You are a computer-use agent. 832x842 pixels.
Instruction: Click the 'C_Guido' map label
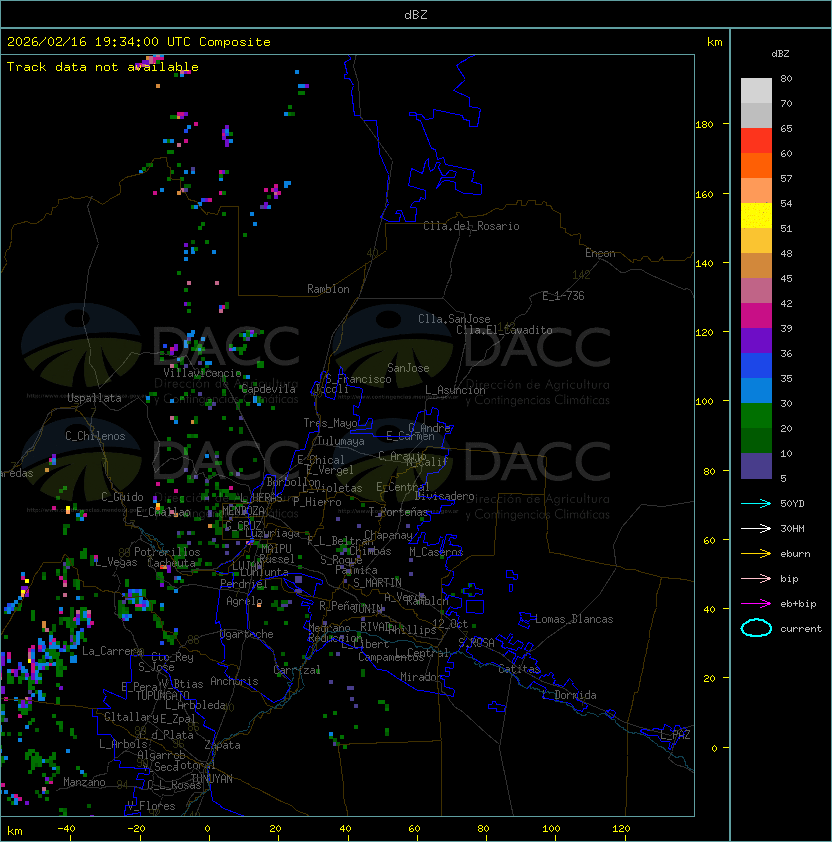coord(122,497)
